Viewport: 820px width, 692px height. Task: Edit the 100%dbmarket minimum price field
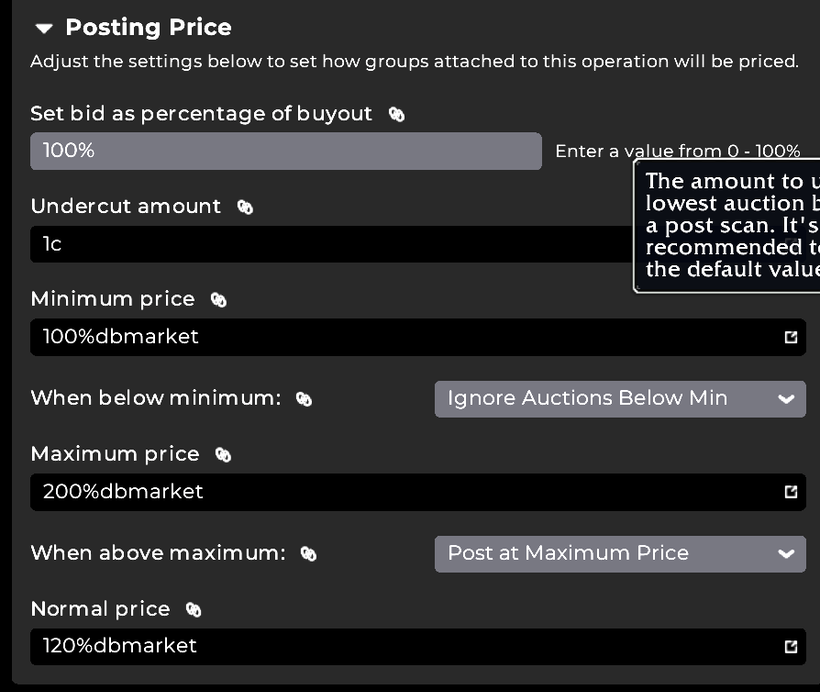click(400, 337)
